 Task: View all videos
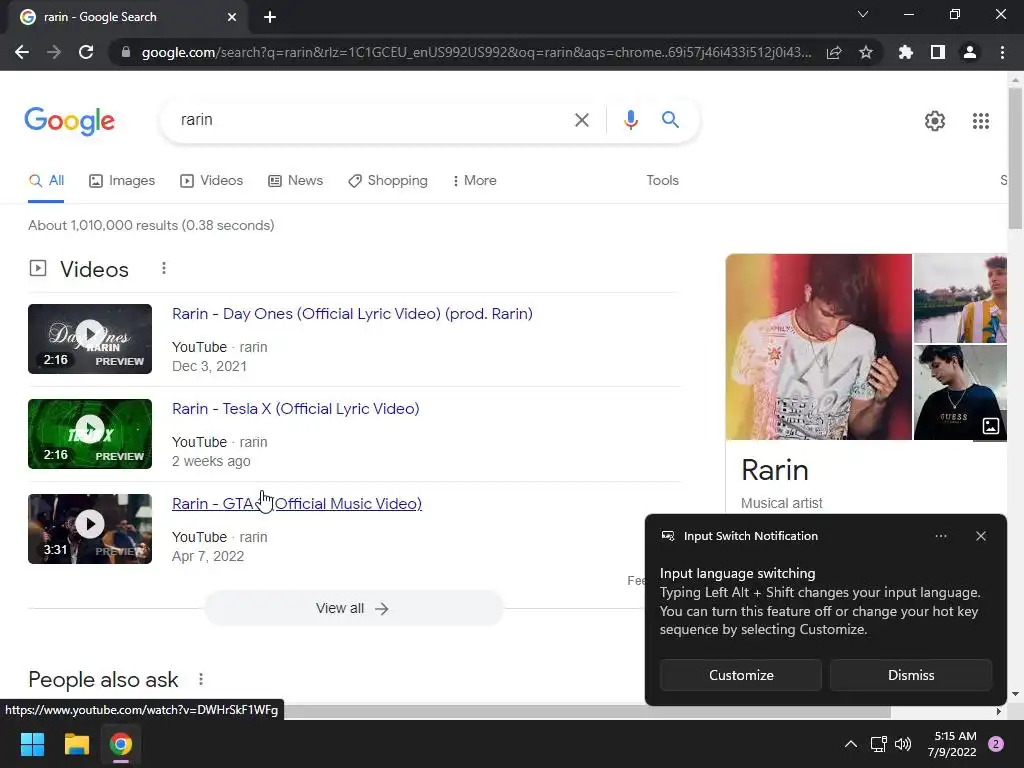(353, 609)
